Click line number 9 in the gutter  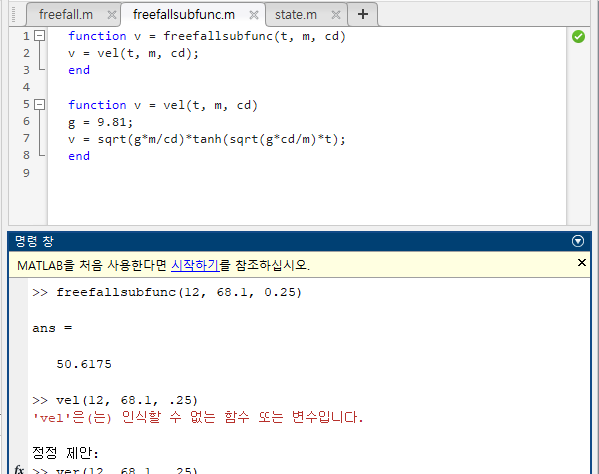pos(26,173)
